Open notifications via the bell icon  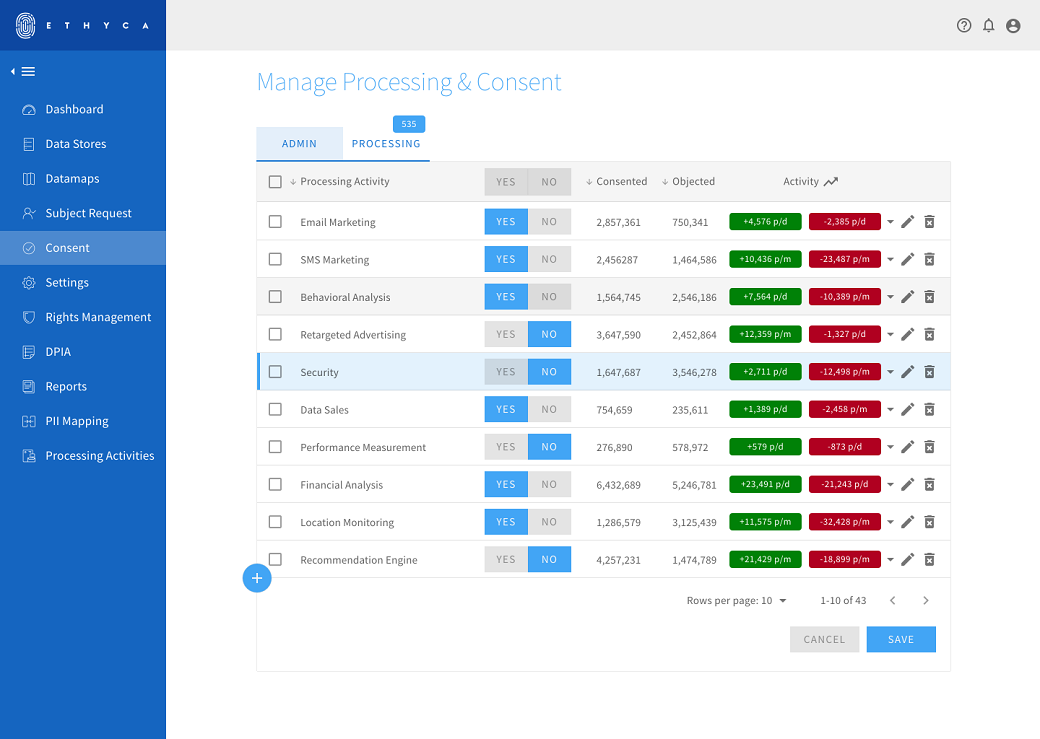click(988, 25)
